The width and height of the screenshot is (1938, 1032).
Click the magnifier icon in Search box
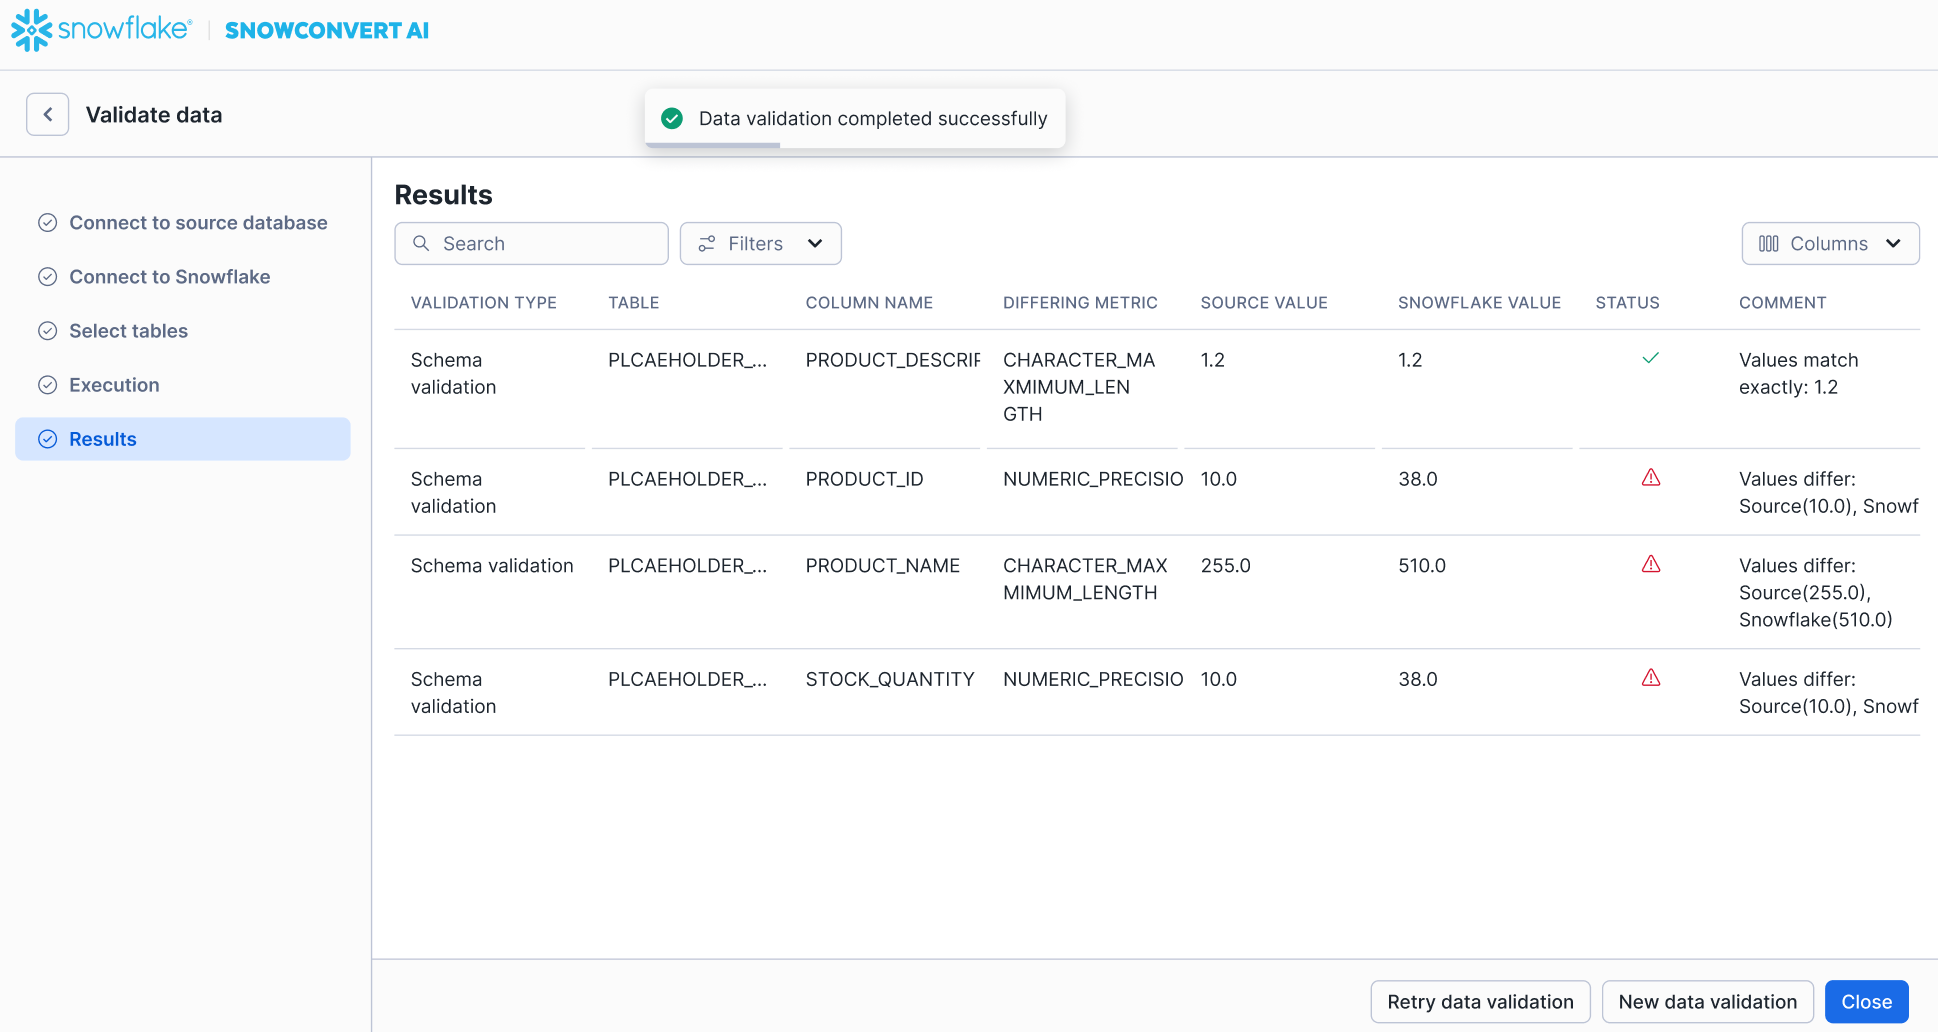pos(421,244)
